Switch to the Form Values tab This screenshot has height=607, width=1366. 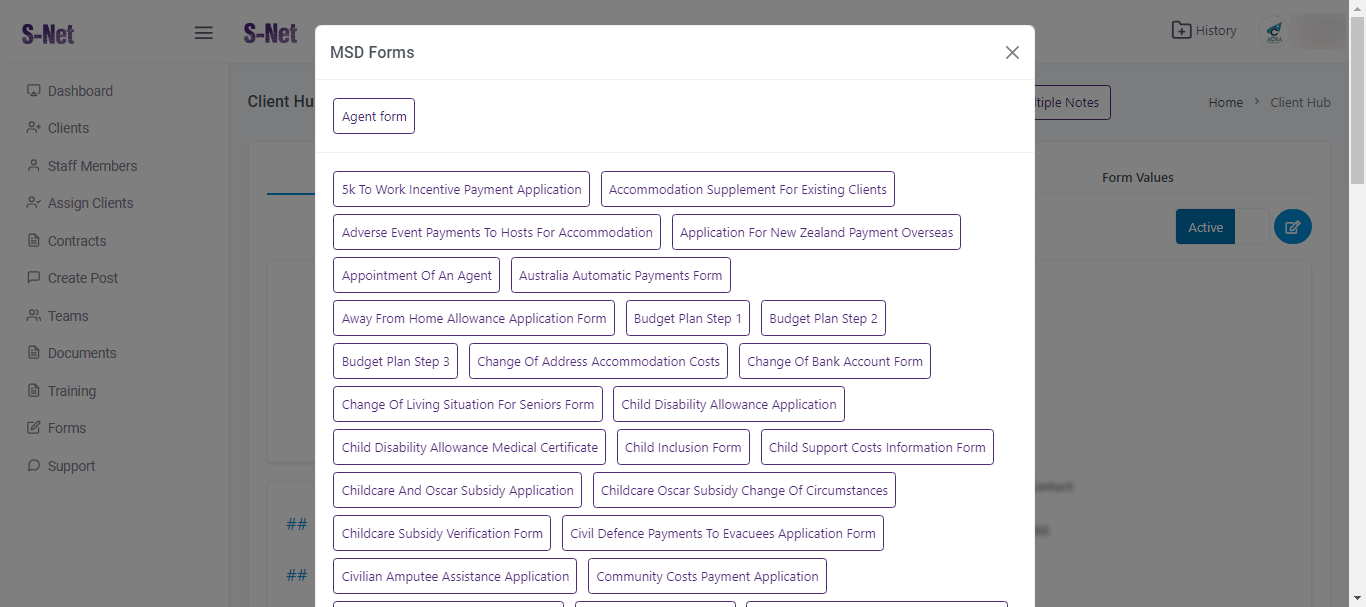[x=1137, y=178]
